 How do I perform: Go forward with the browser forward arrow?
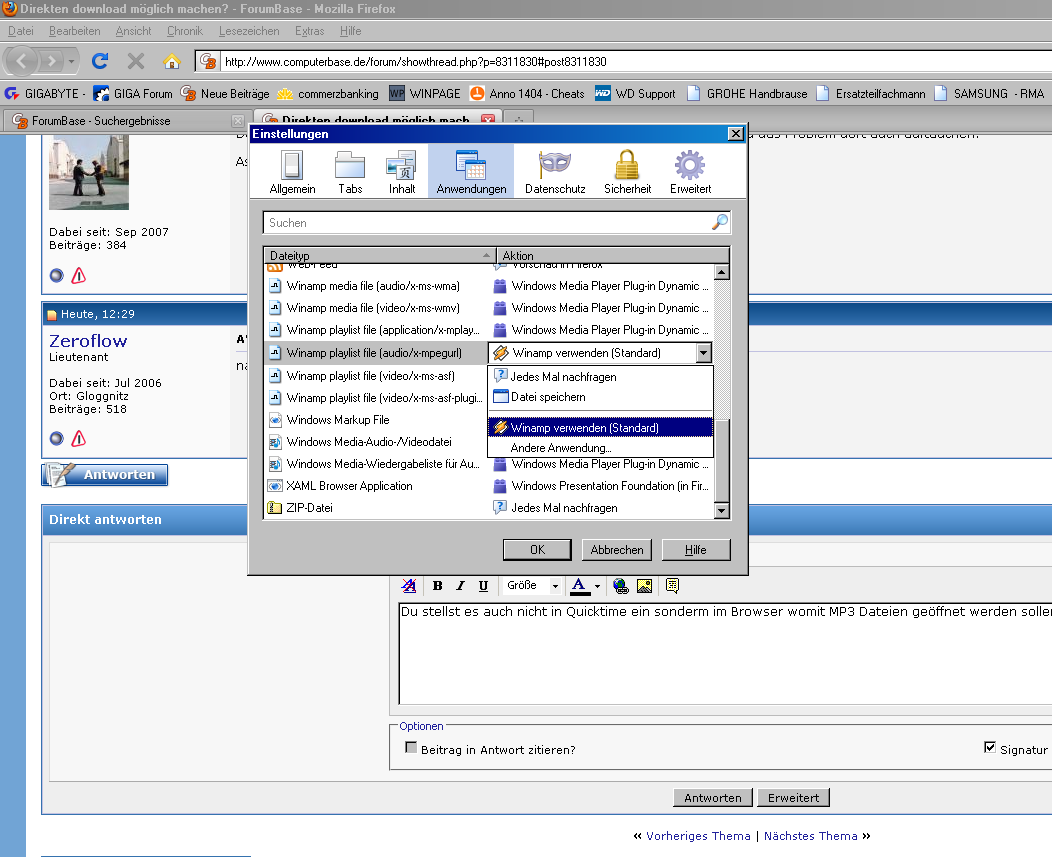coord(51,62)
